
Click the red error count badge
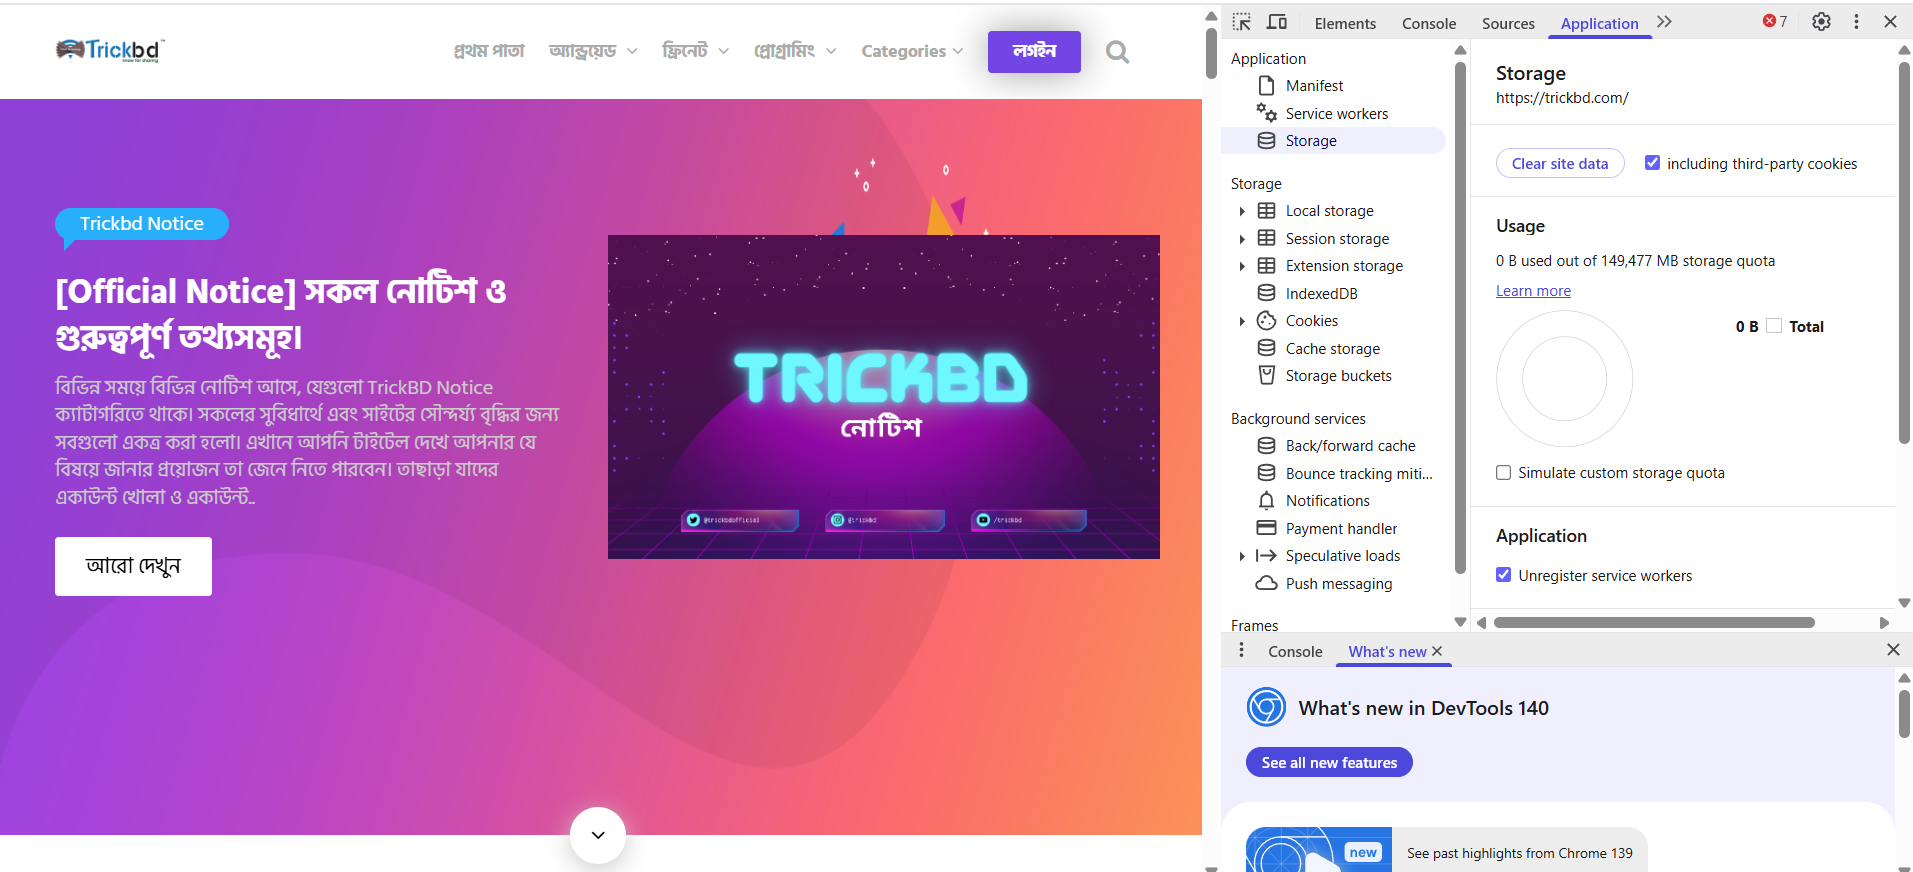[x=1775, y=22]
